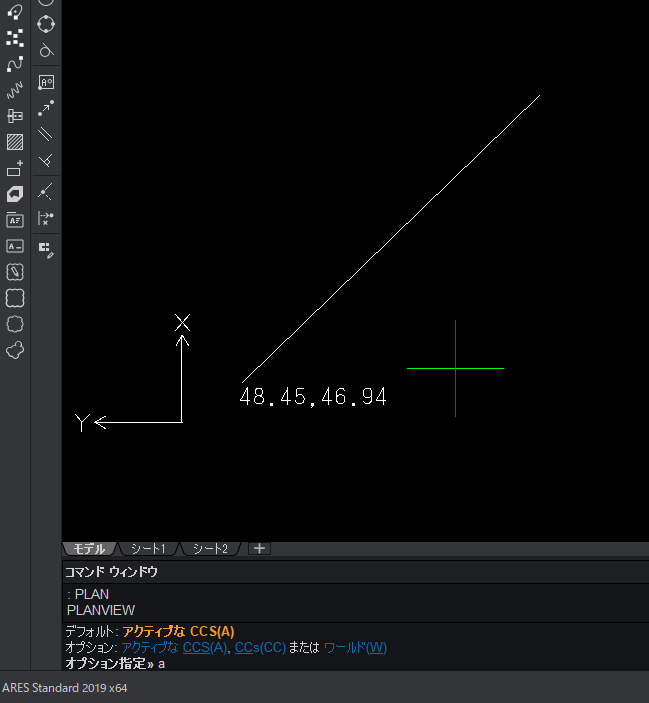Switch to the シート1 sheet tab
Image resolution: width=649 pixels, height=703 pixels.
(x=148, y=549)
